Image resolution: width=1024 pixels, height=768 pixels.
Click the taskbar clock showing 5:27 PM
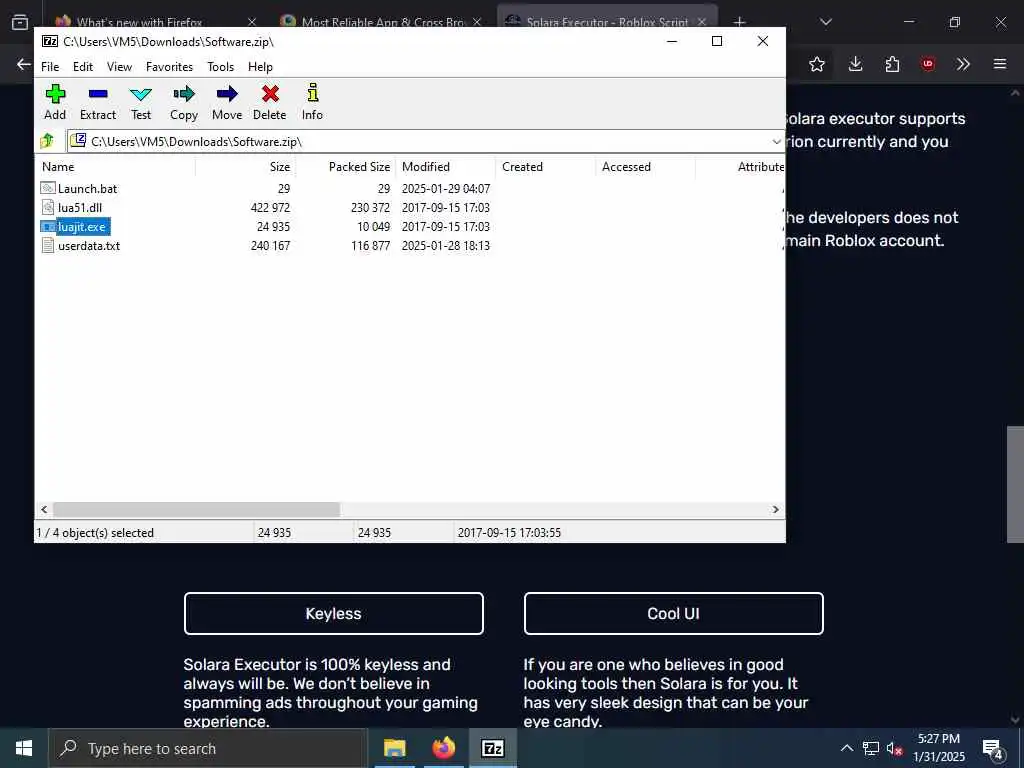(938, 748)
